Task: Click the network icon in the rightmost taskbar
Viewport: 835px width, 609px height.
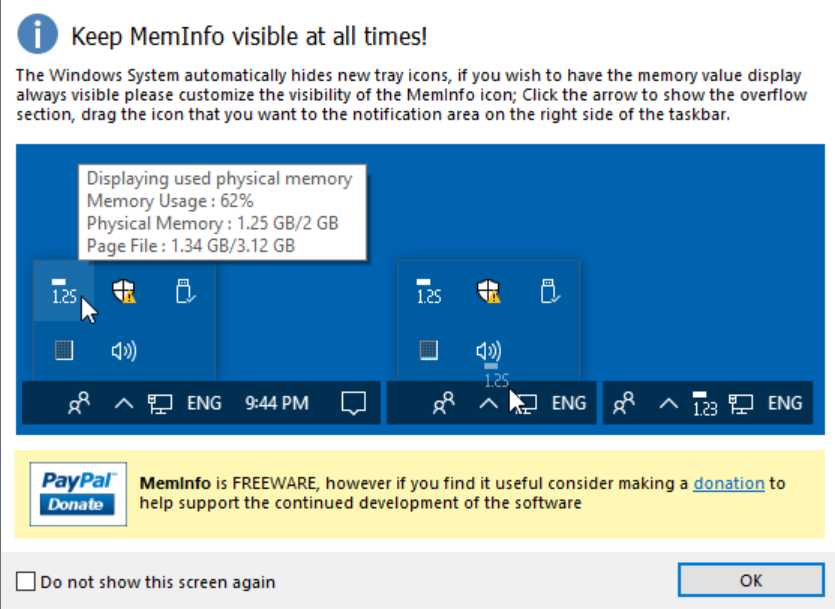Action: 741,404
